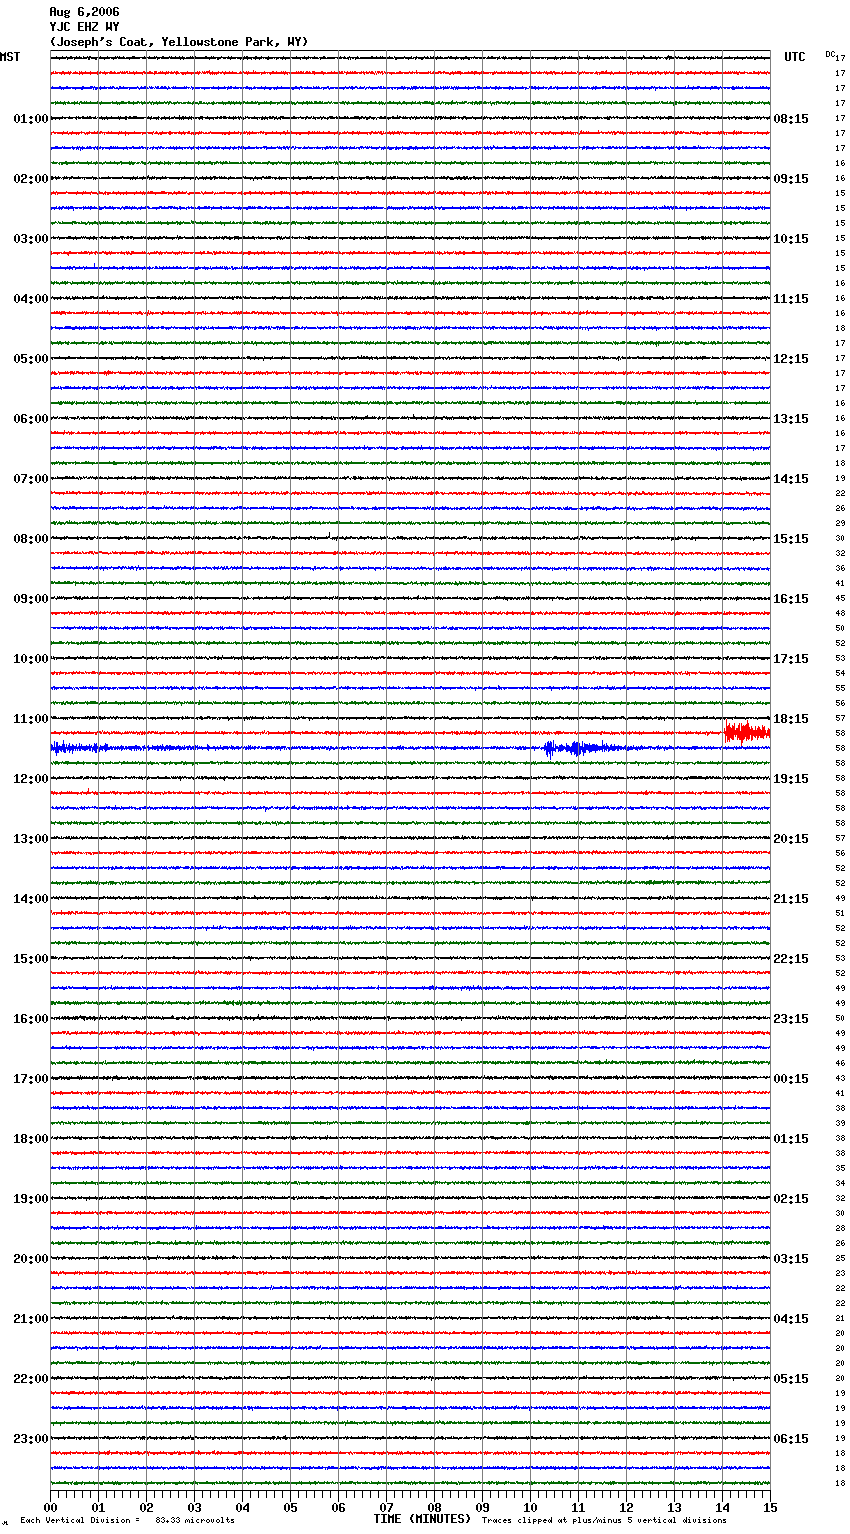Image resolution: width=850 pixels, height=1534 pixels.
Task: Click the "MST" column header
Action: pyautogui.click(x=10, y=57)
